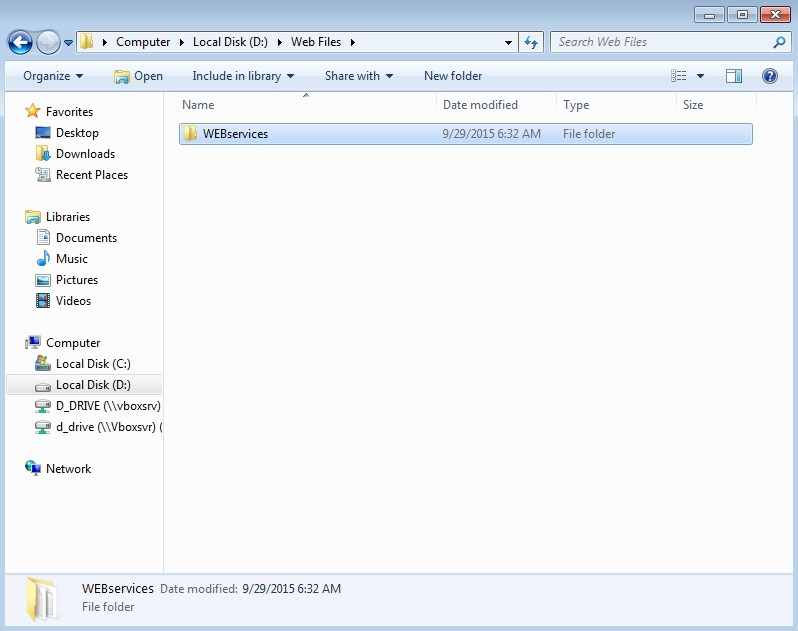Open the Share with dropdown

coord(358,76)
